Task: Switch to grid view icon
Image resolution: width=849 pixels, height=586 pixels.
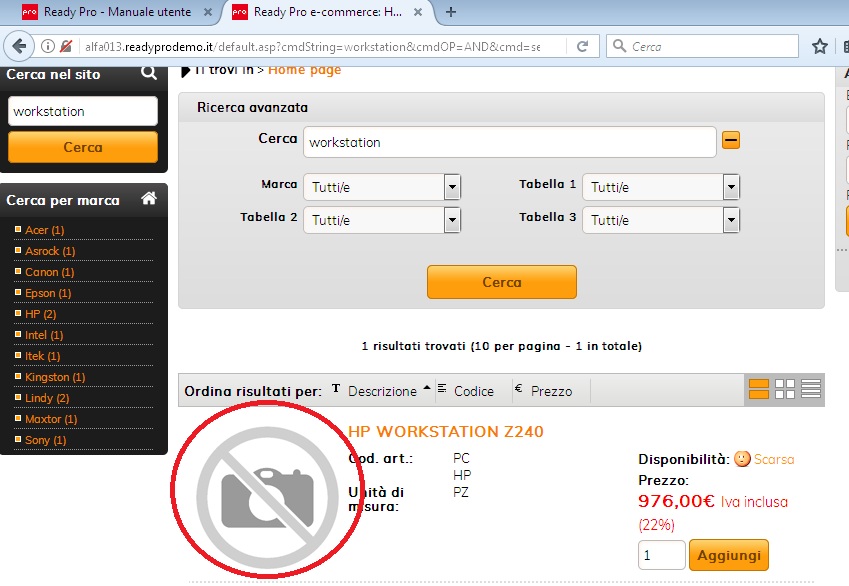Action: point(785,389)
